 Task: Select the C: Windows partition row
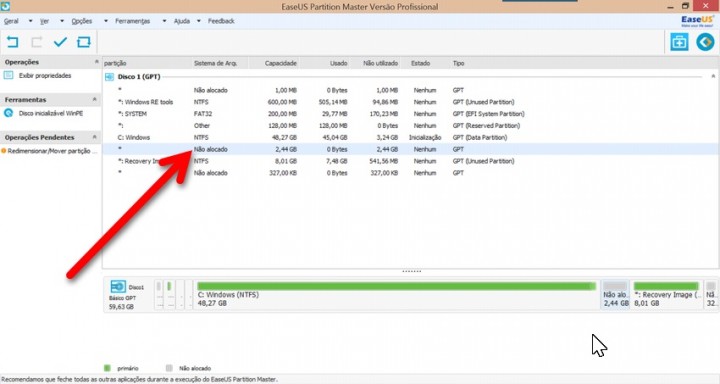(410, 137)
